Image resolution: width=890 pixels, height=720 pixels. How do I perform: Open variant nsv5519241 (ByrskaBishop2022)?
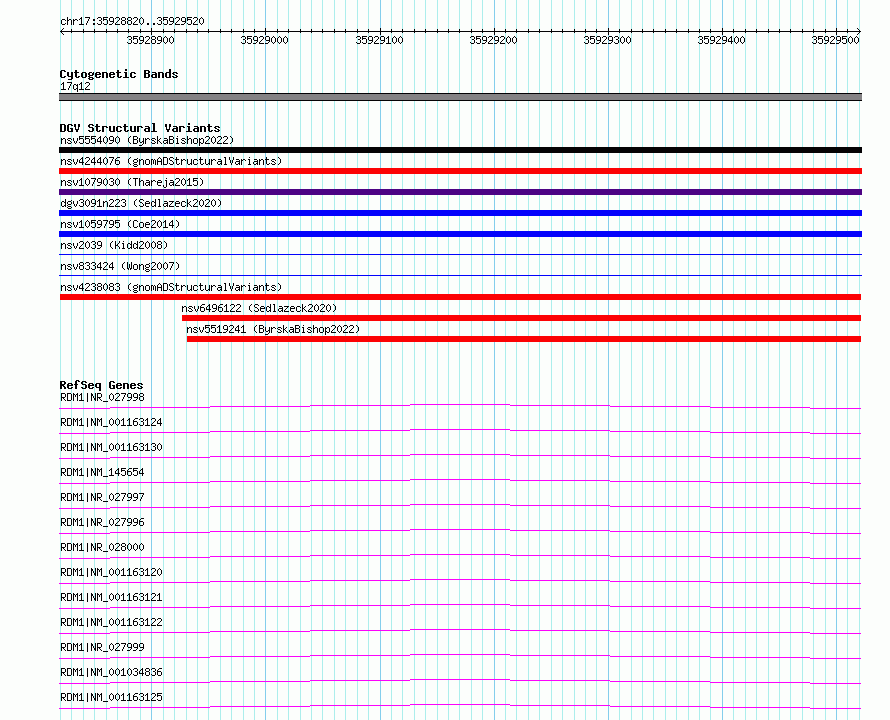click(x=273, y=329)
